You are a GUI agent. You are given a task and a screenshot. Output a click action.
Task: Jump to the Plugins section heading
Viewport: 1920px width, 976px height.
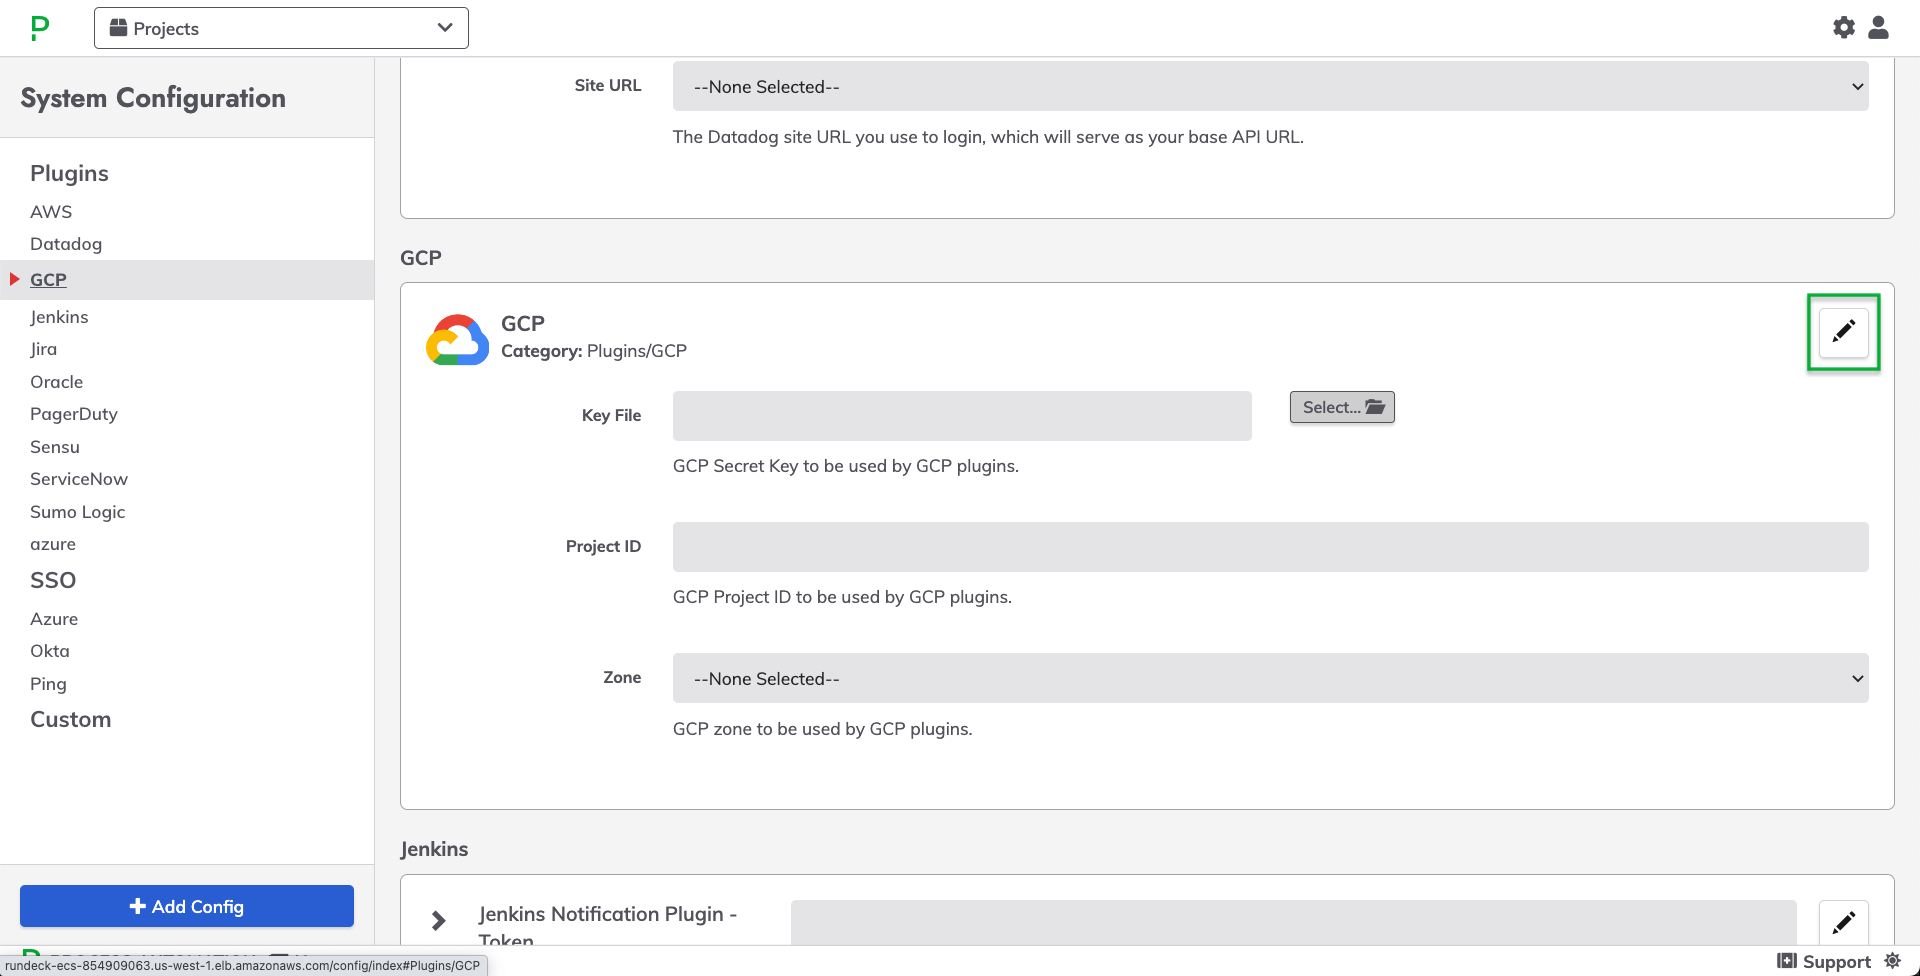tap(69, 173)
